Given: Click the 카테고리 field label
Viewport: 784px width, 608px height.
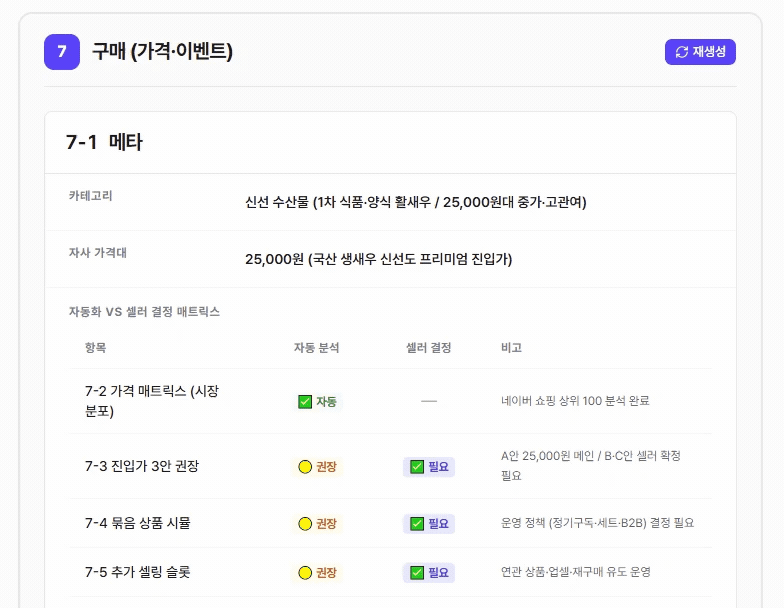Looking at the screenshot, I should (90, 196).
